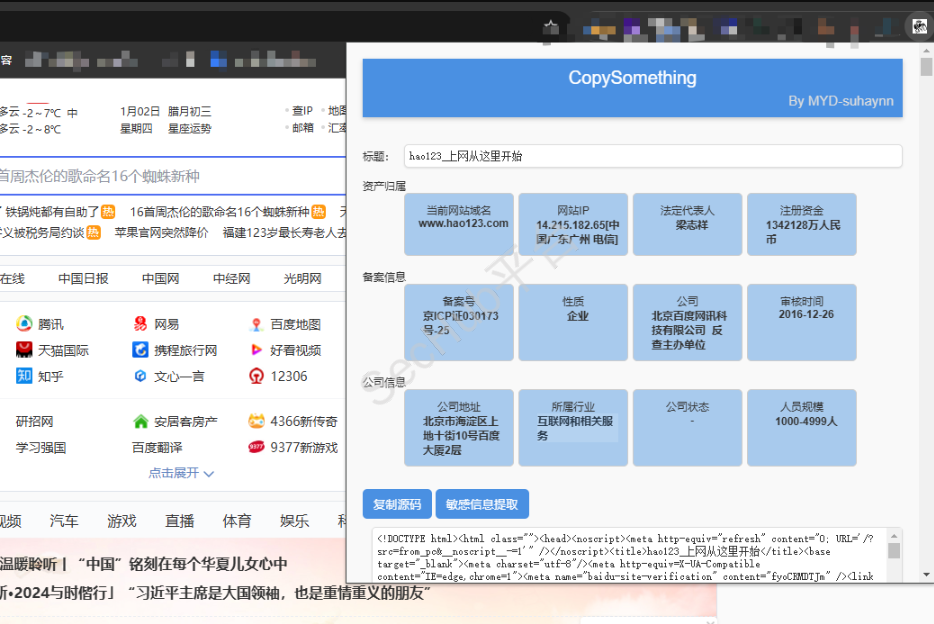This screenshot has height=624, width=934.
Task: Click the CopySomething header title
Action: tap(632, 78)
